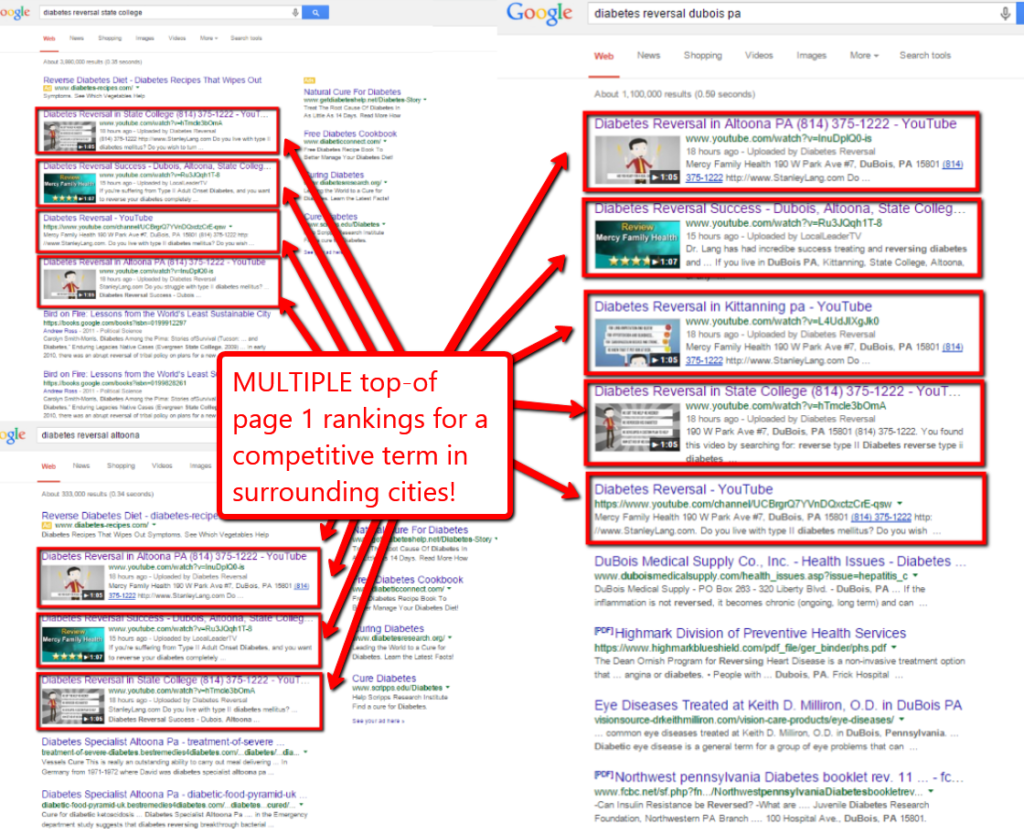
Task: Open arrow beside diabetes-recipes.com ad in state college results
Action: pyautogui.click(x=137, y=88)
